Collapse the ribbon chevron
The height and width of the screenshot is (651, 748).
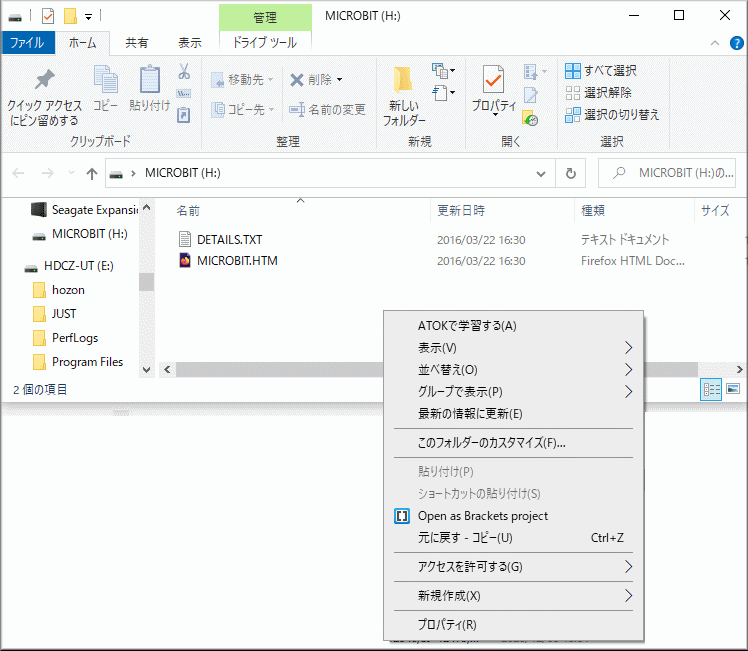[x=715, y=43]
